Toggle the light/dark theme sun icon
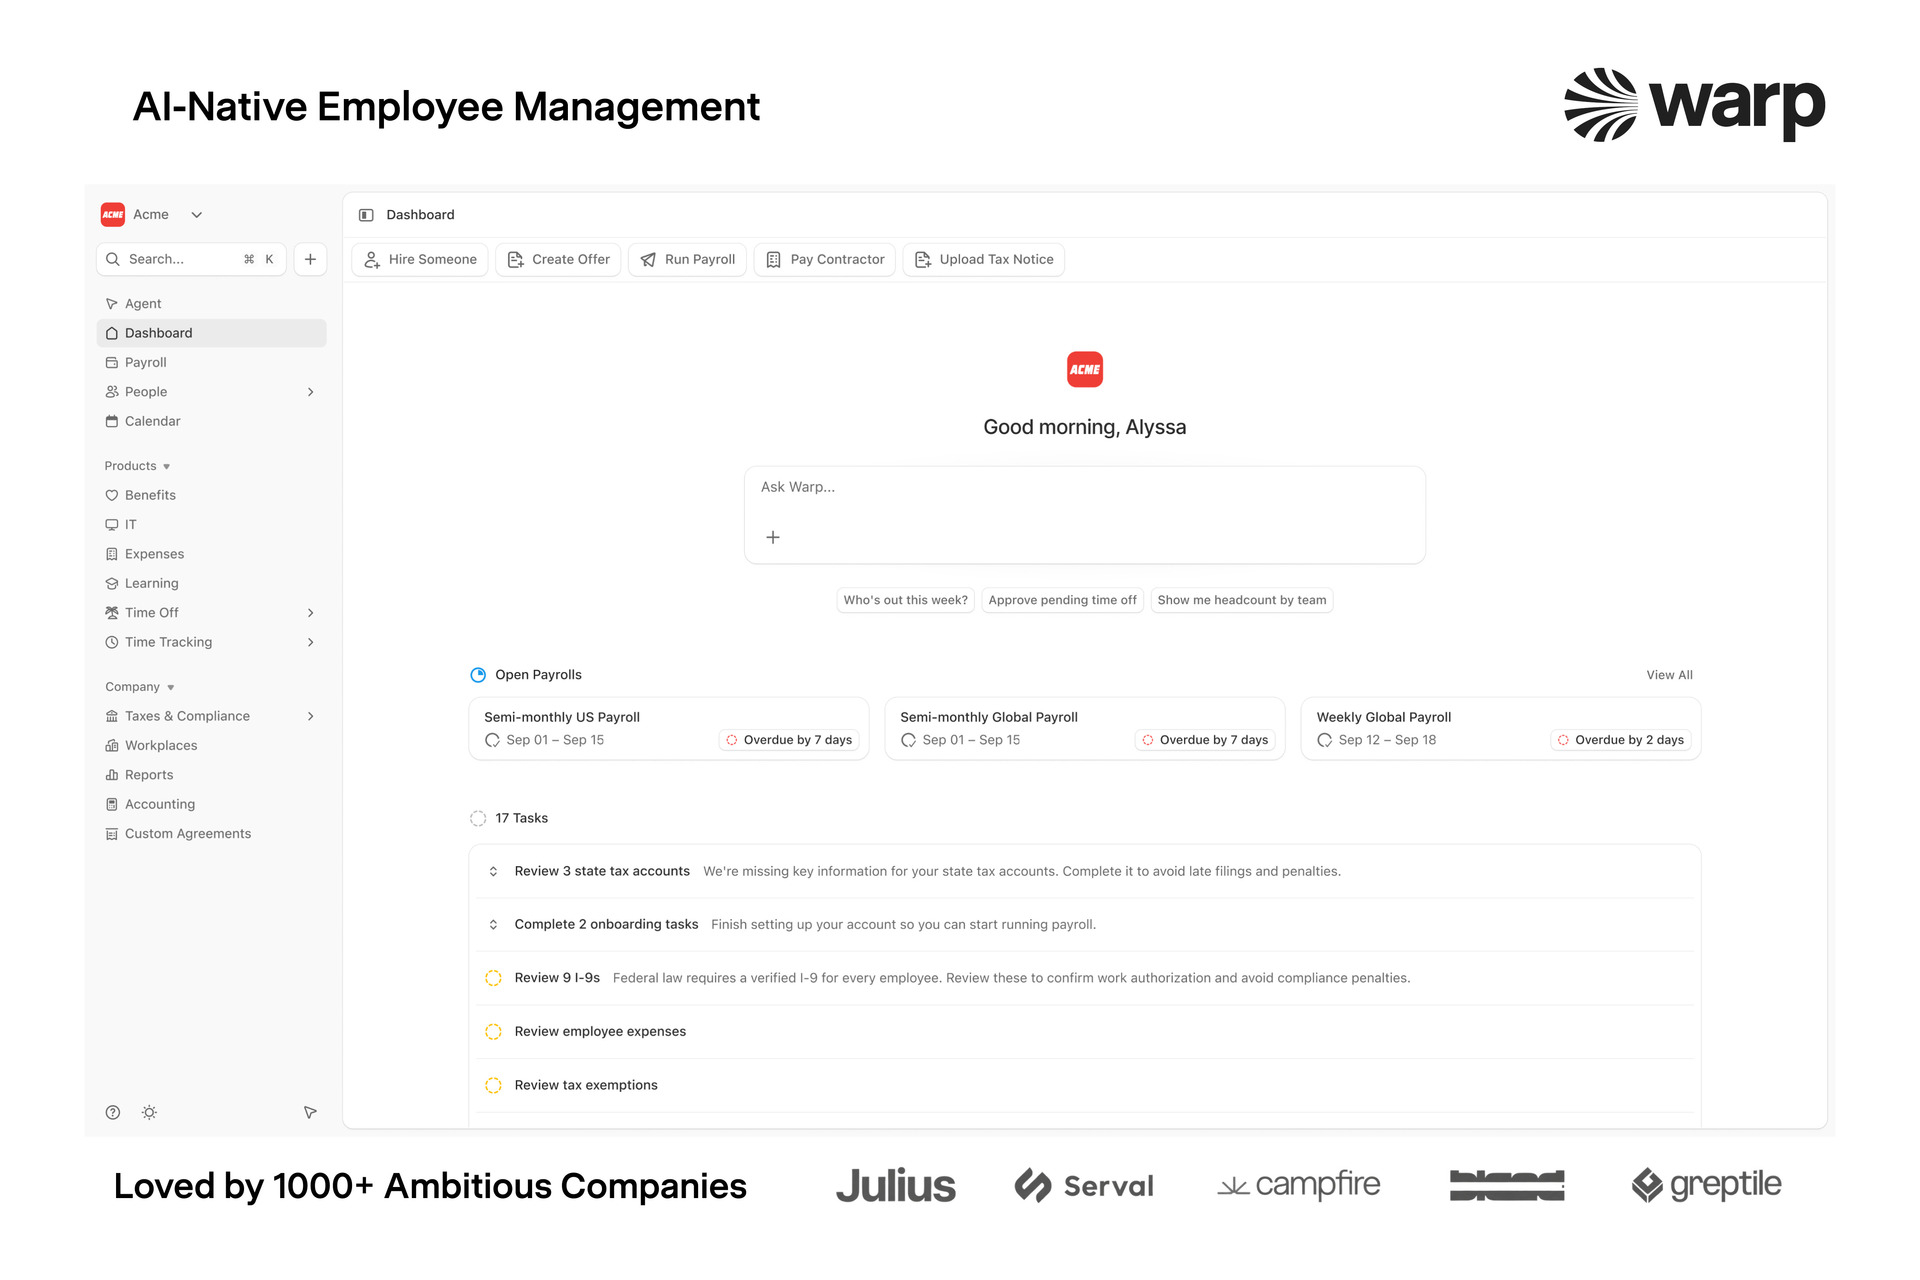 (x=149, y=1113)
